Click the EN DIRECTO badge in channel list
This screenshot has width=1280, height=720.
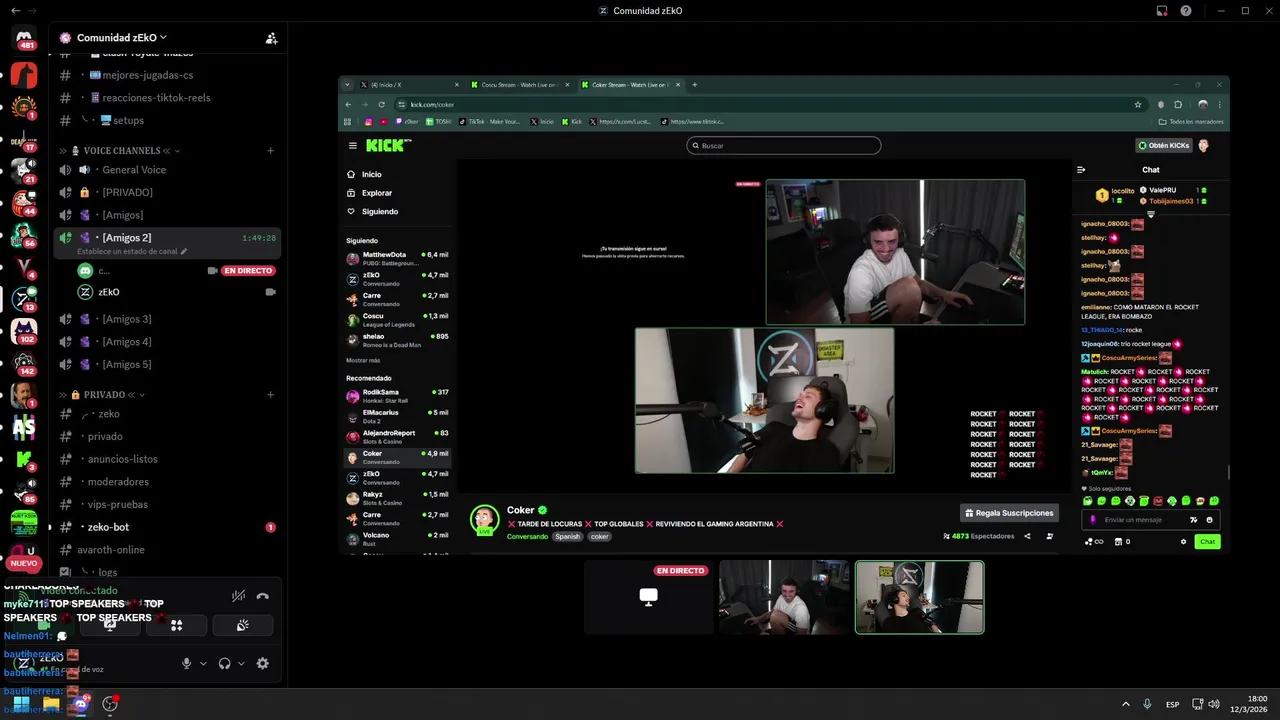click(248, 271)
